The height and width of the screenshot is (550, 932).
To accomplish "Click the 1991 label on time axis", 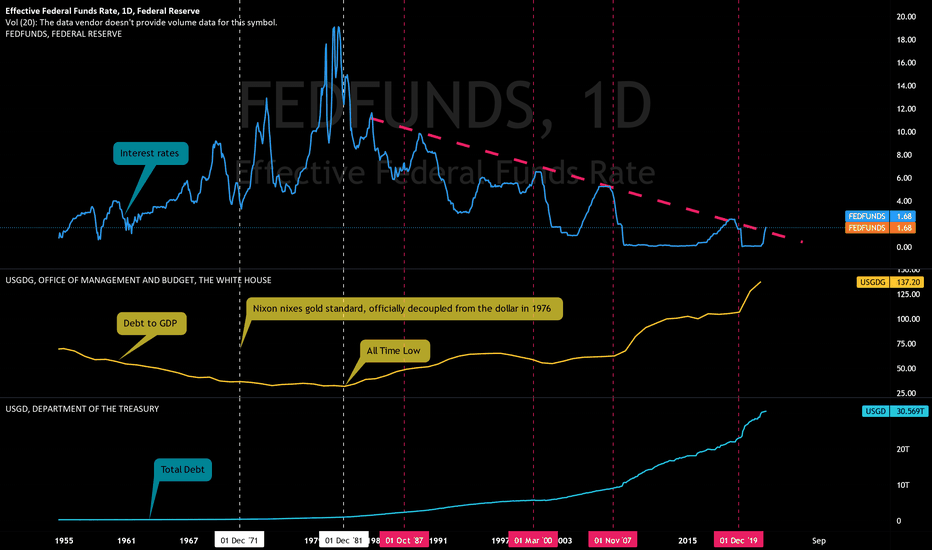I will [438, 540].
